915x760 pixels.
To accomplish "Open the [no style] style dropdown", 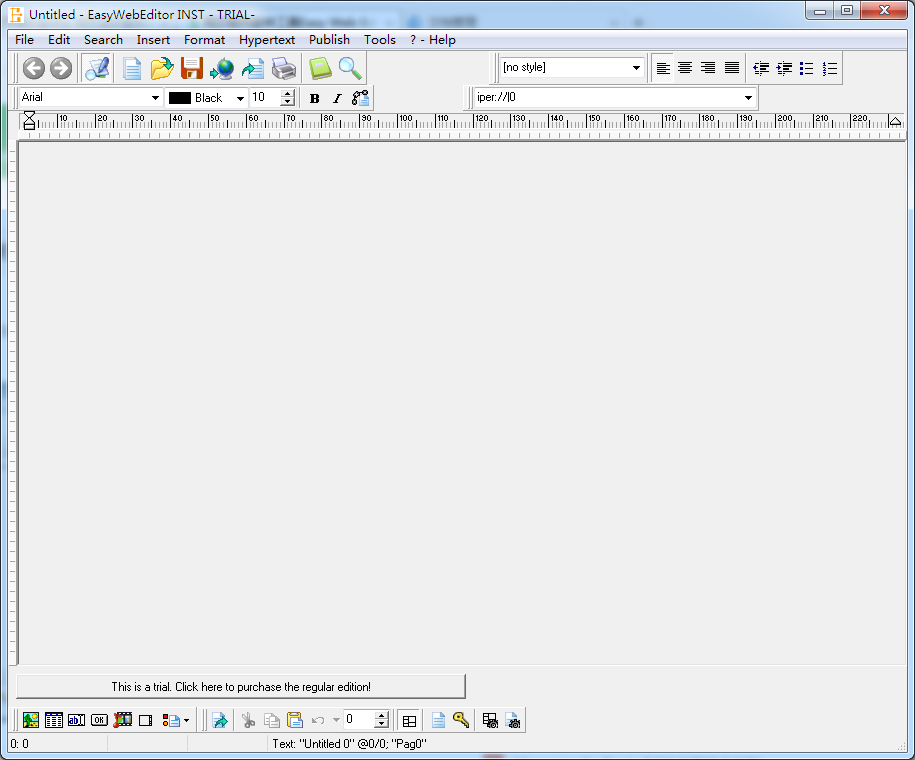I will pyautogui.click(x=636, y=68).
